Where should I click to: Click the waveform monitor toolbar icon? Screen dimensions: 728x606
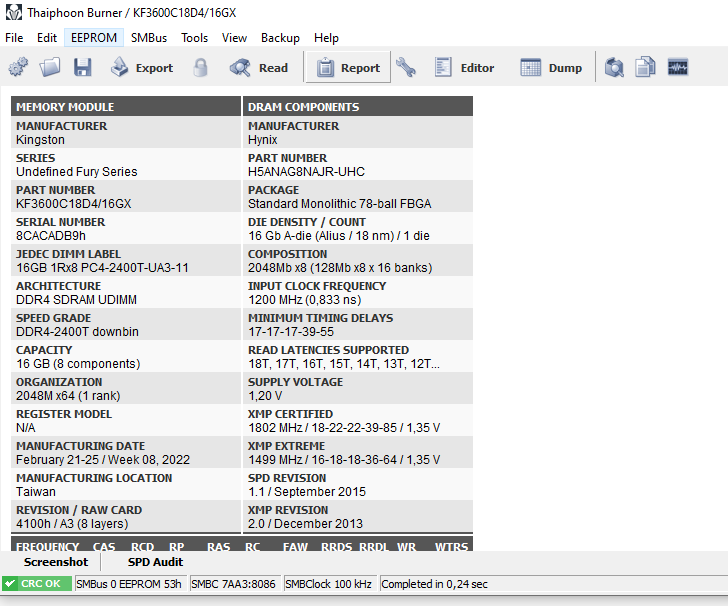(677, 67)
